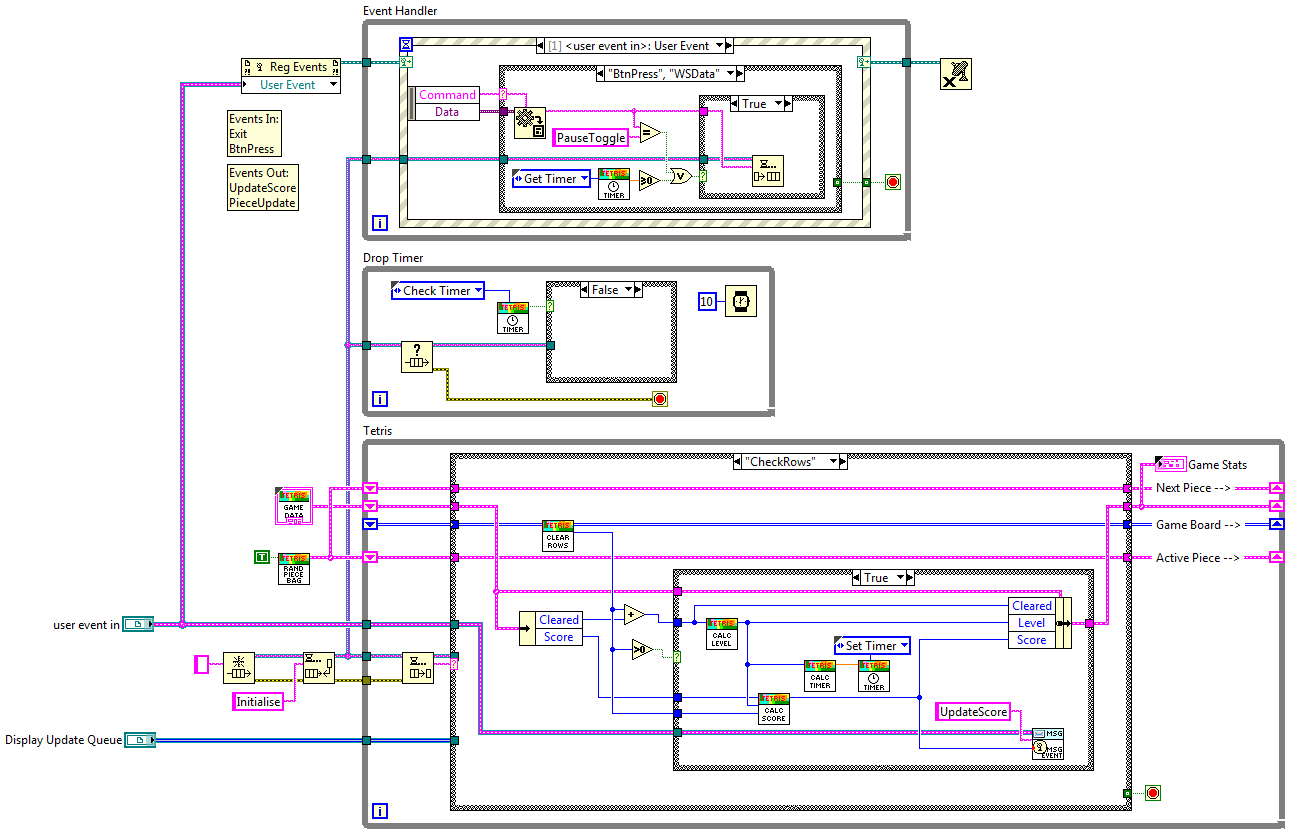Click the Greater Than Zero node in Tetris loop
This screenshot has height=831, width=1290.
(642, 651)
